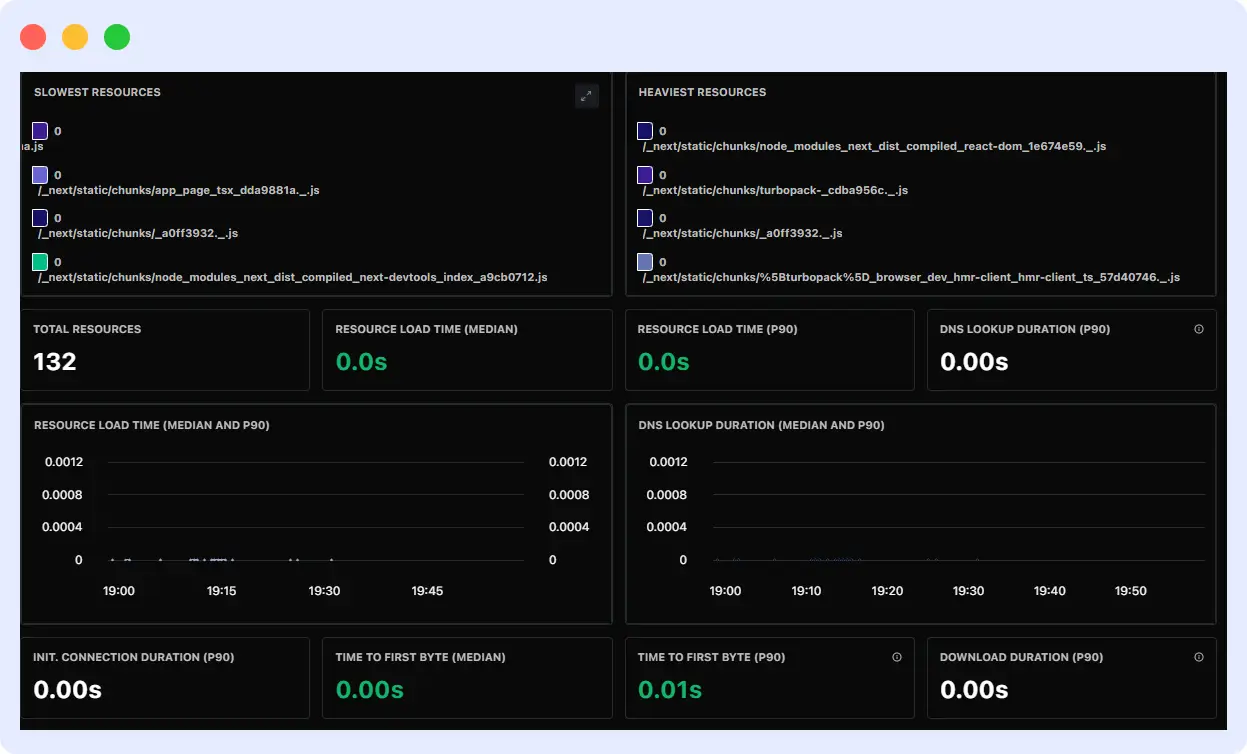This screenshot has width=1247, height=754.
Task: Select the Heaviest Resources panel header
Action: [x=702, y=92]
